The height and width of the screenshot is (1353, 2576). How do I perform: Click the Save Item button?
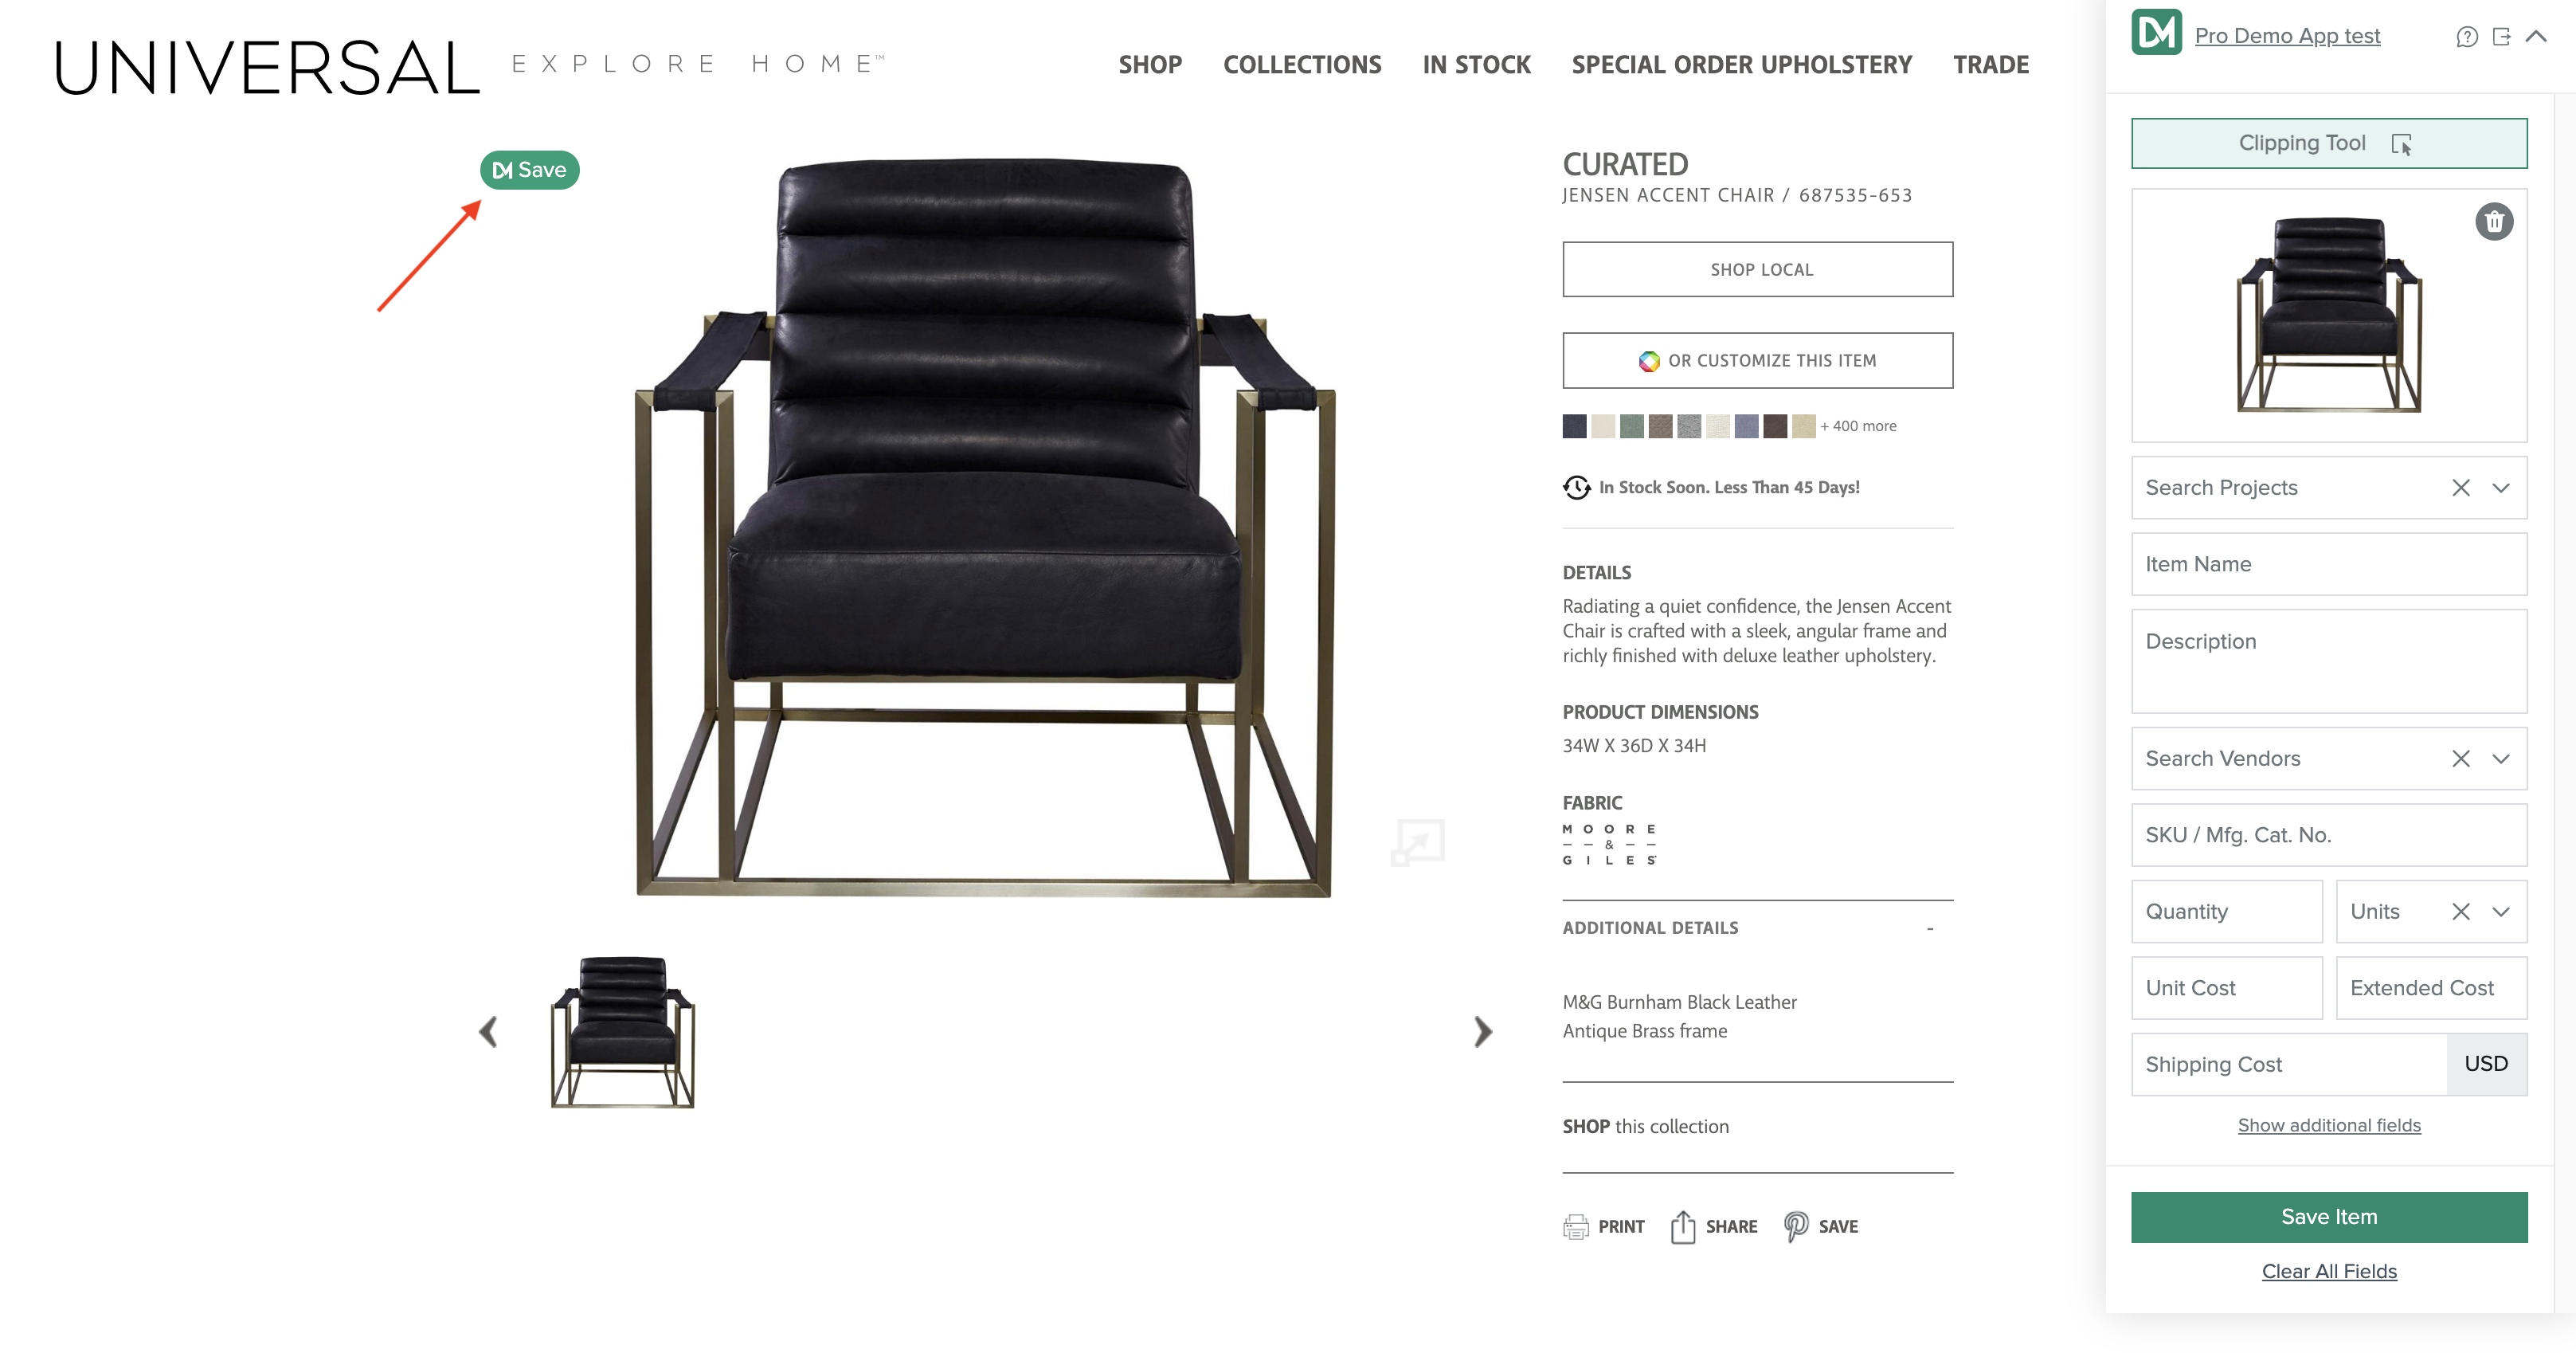pyautogui.click(x=2329, y=1217)
